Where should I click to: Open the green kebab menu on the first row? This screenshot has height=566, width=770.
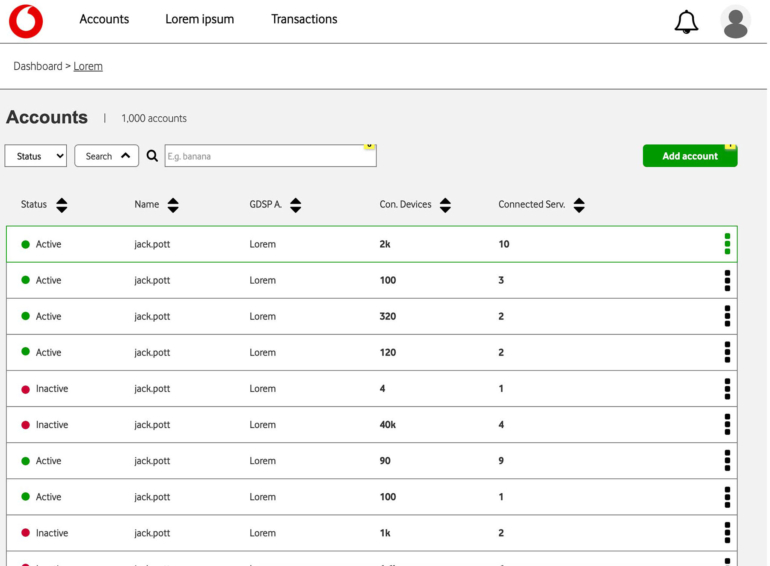(x=727, y=244)
